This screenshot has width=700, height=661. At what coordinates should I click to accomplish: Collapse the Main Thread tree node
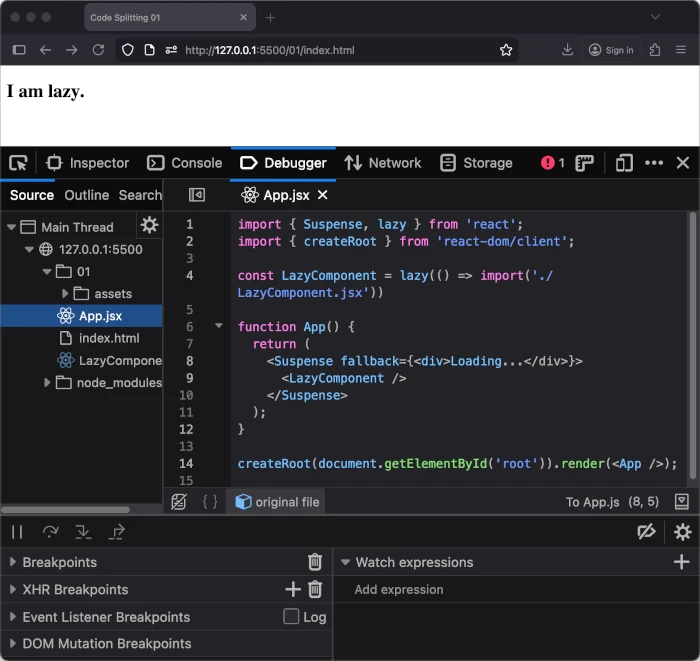[12, 227]
